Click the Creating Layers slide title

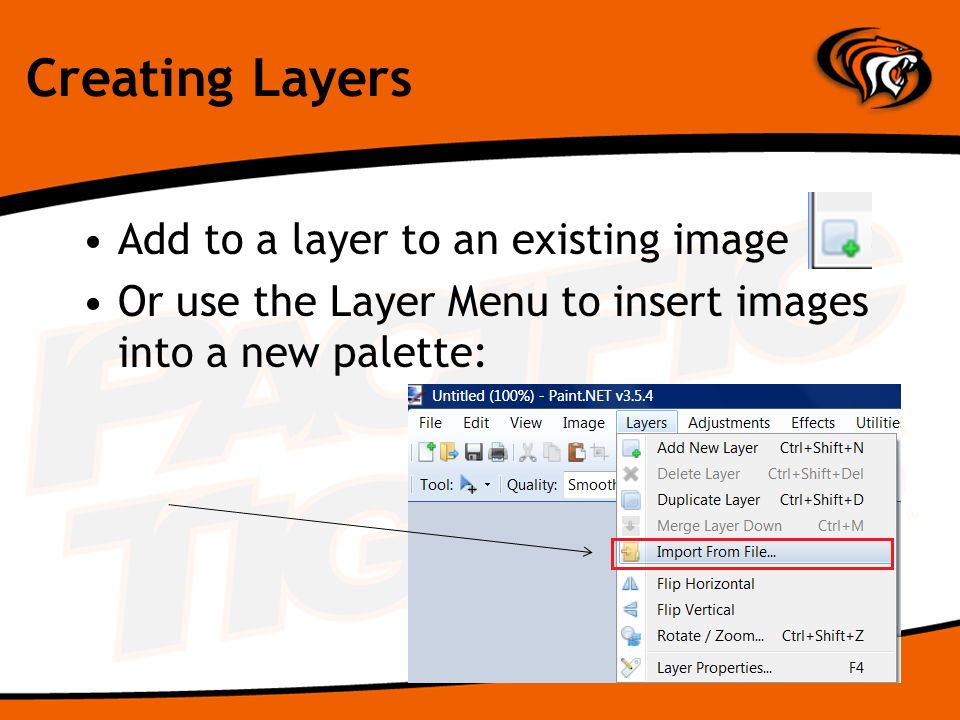(x=219, y=80)
